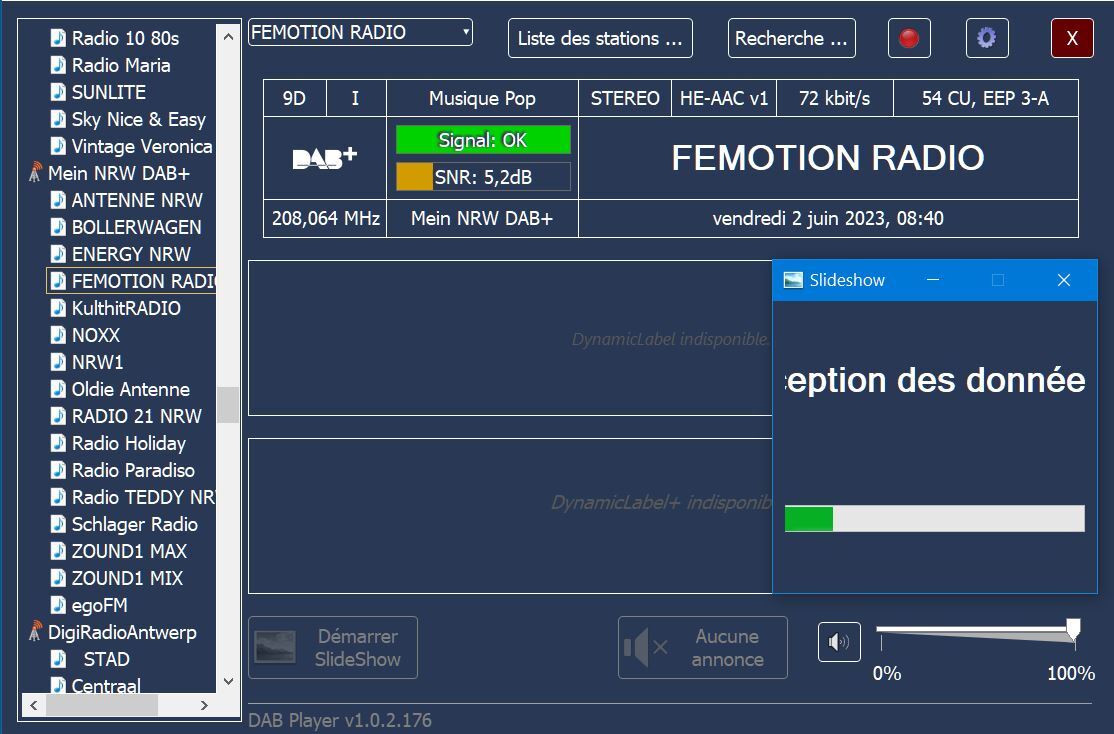
Task: Minimize the Slideshow window
Action: tap(933, 280)
